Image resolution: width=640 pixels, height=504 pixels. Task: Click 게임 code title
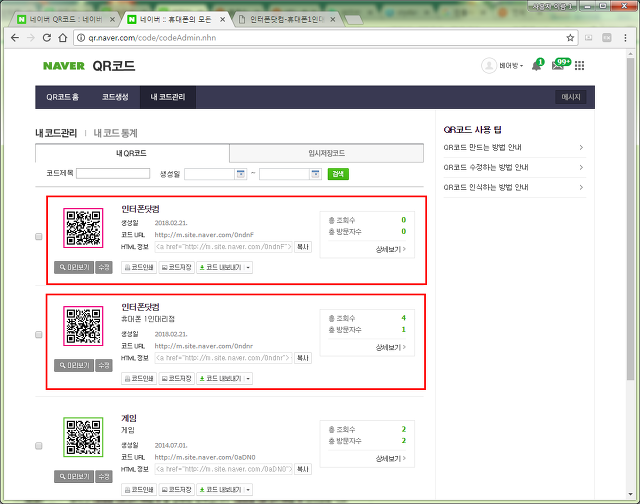click(x=129, y=418)
